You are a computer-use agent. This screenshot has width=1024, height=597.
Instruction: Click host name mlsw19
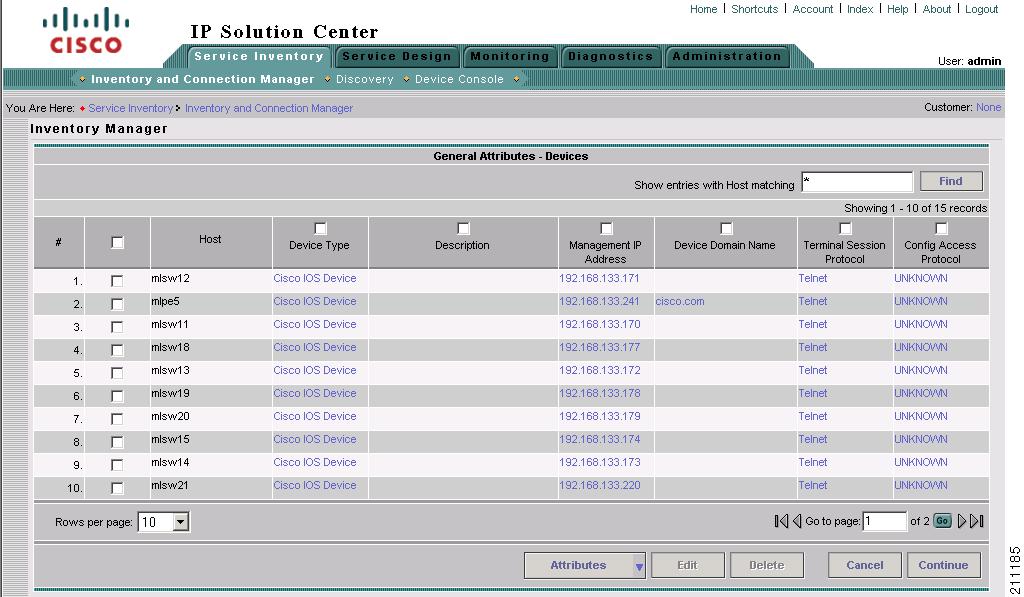[x=170, y=393]
